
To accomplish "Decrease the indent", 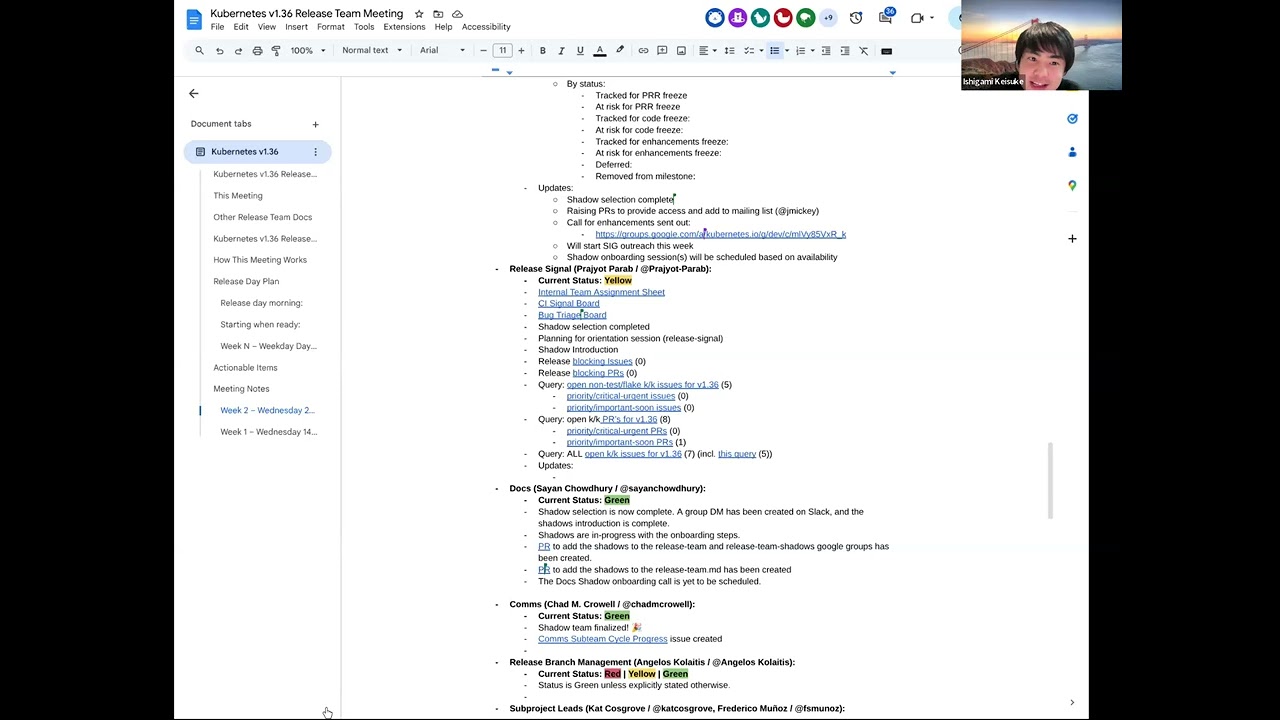I will 826,51.
